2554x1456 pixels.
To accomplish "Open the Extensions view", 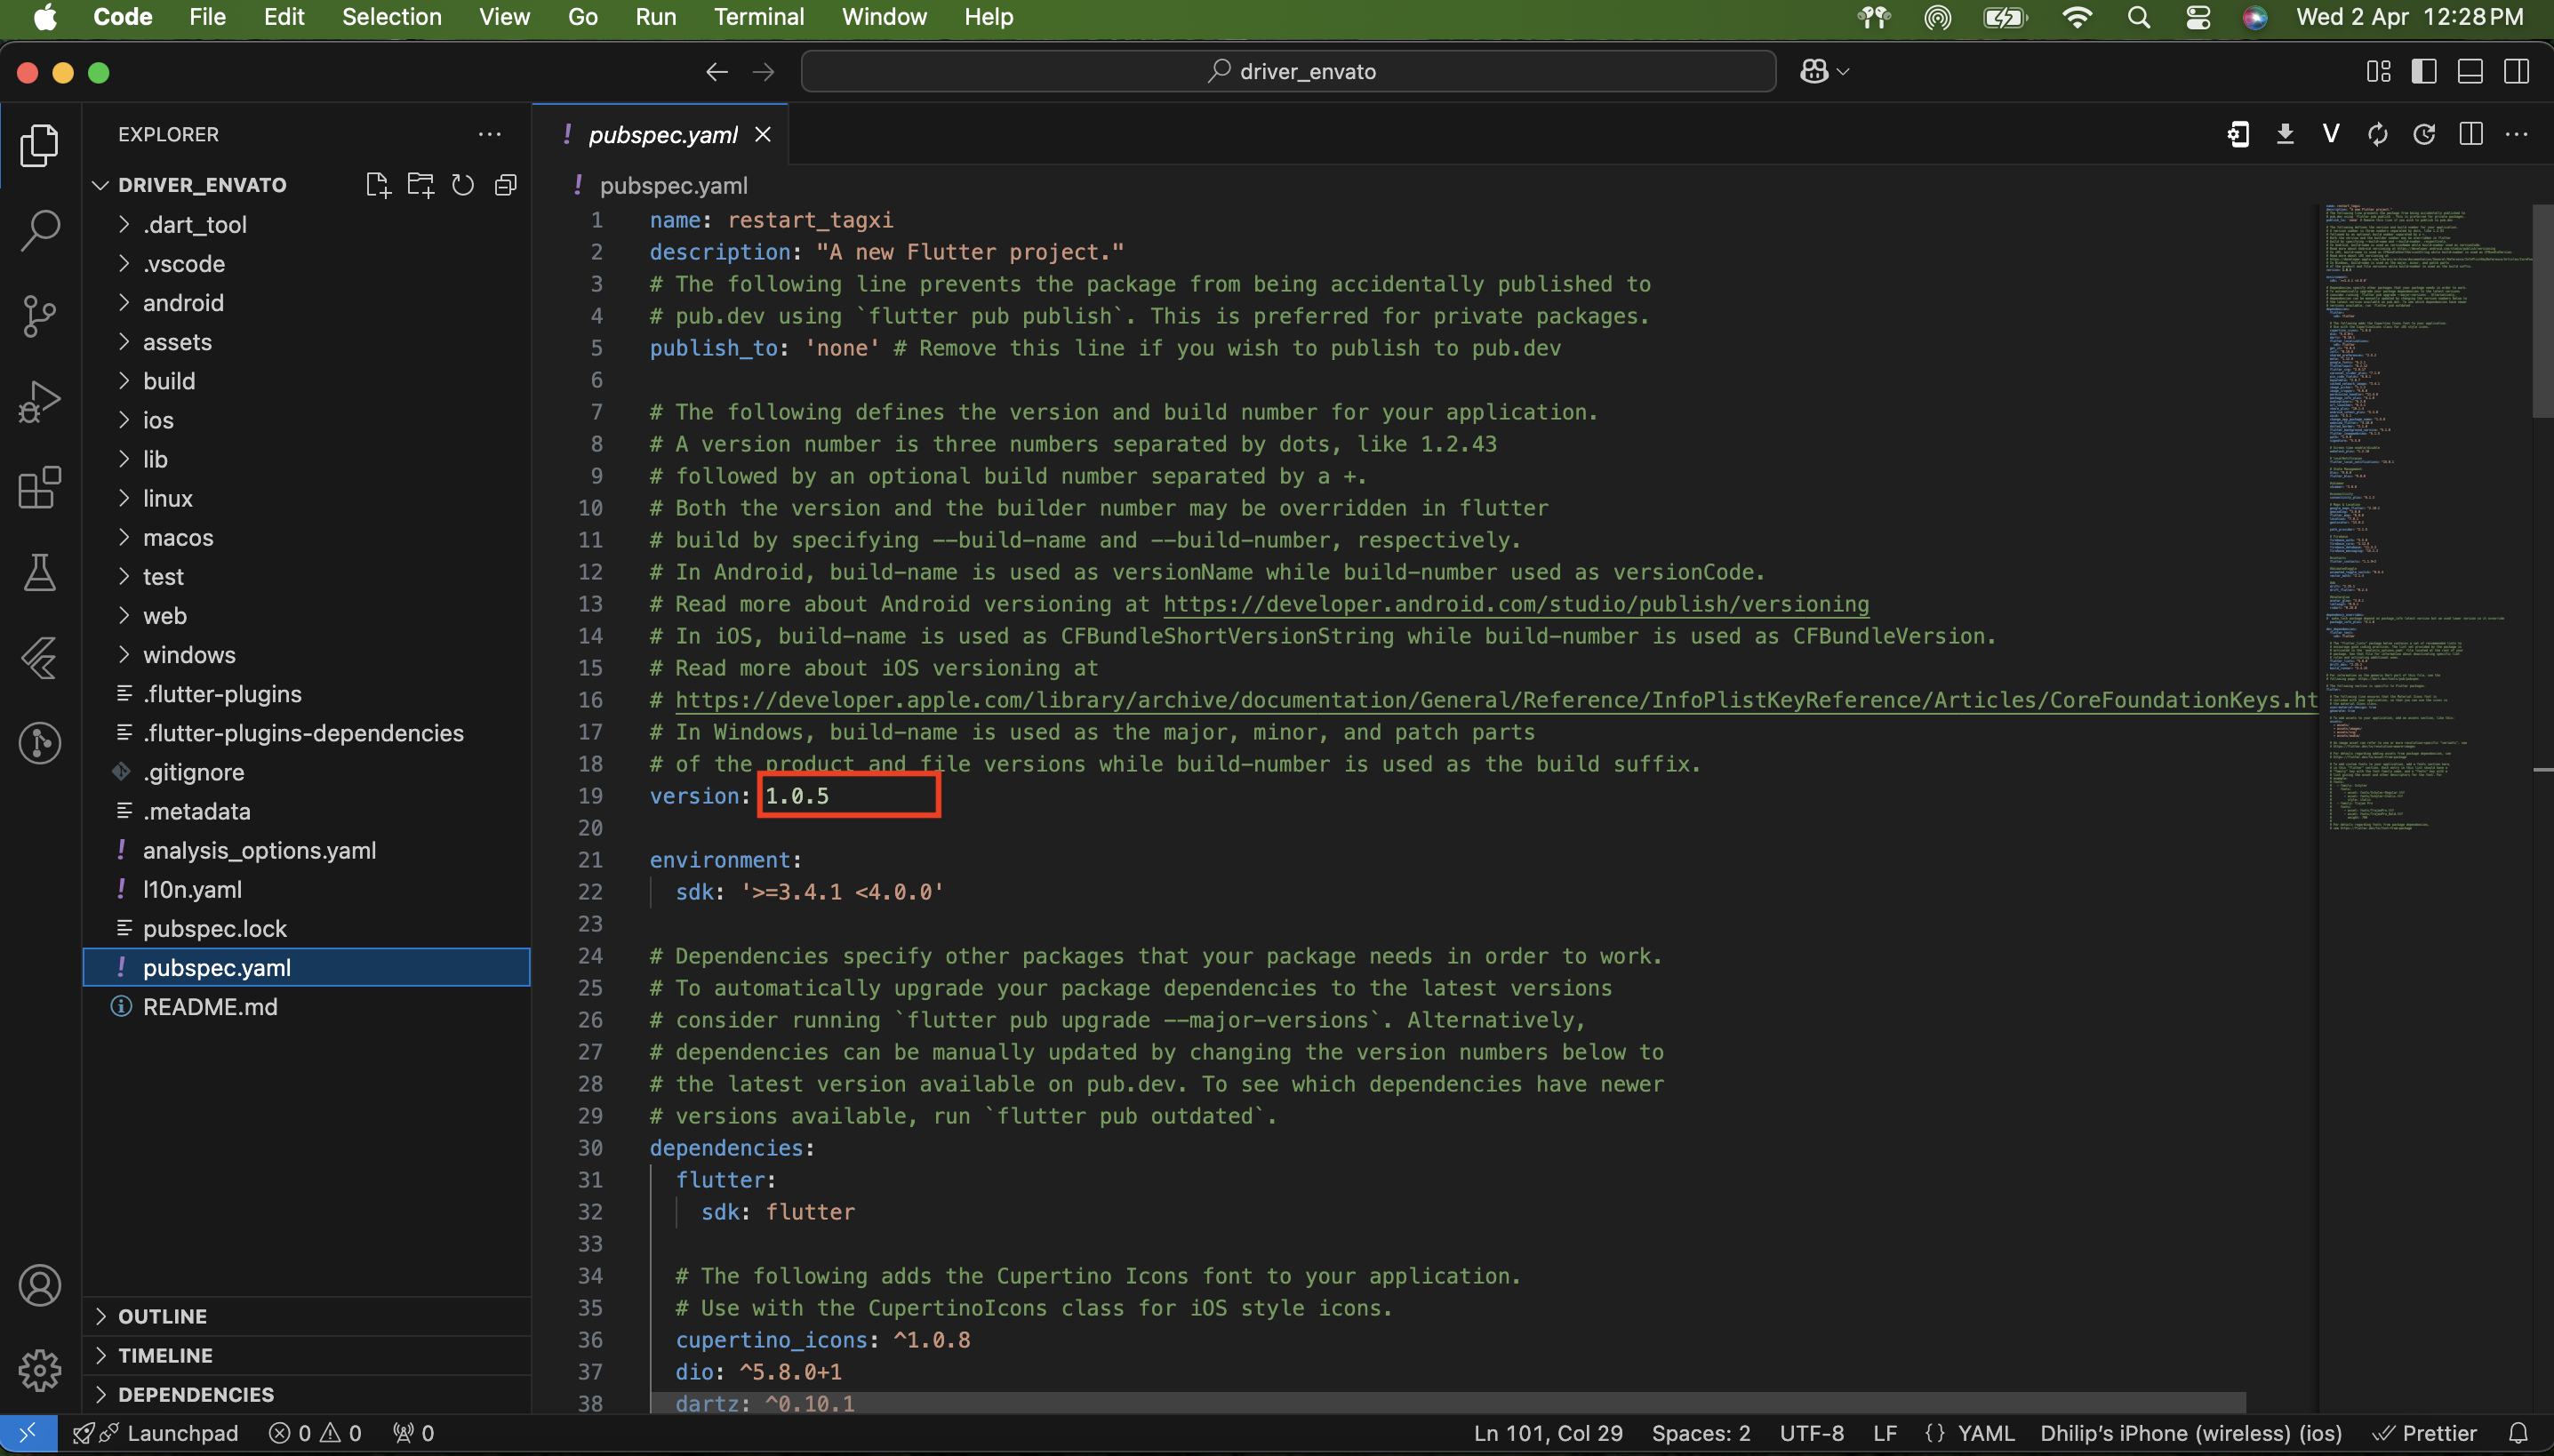I will pos(40,488).
